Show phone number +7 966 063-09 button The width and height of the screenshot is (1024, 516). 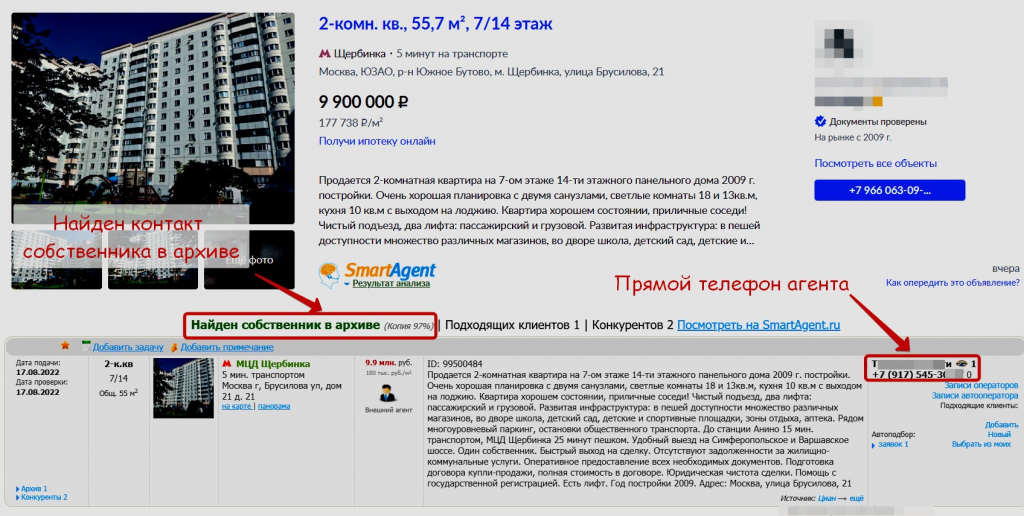point(889,190)
